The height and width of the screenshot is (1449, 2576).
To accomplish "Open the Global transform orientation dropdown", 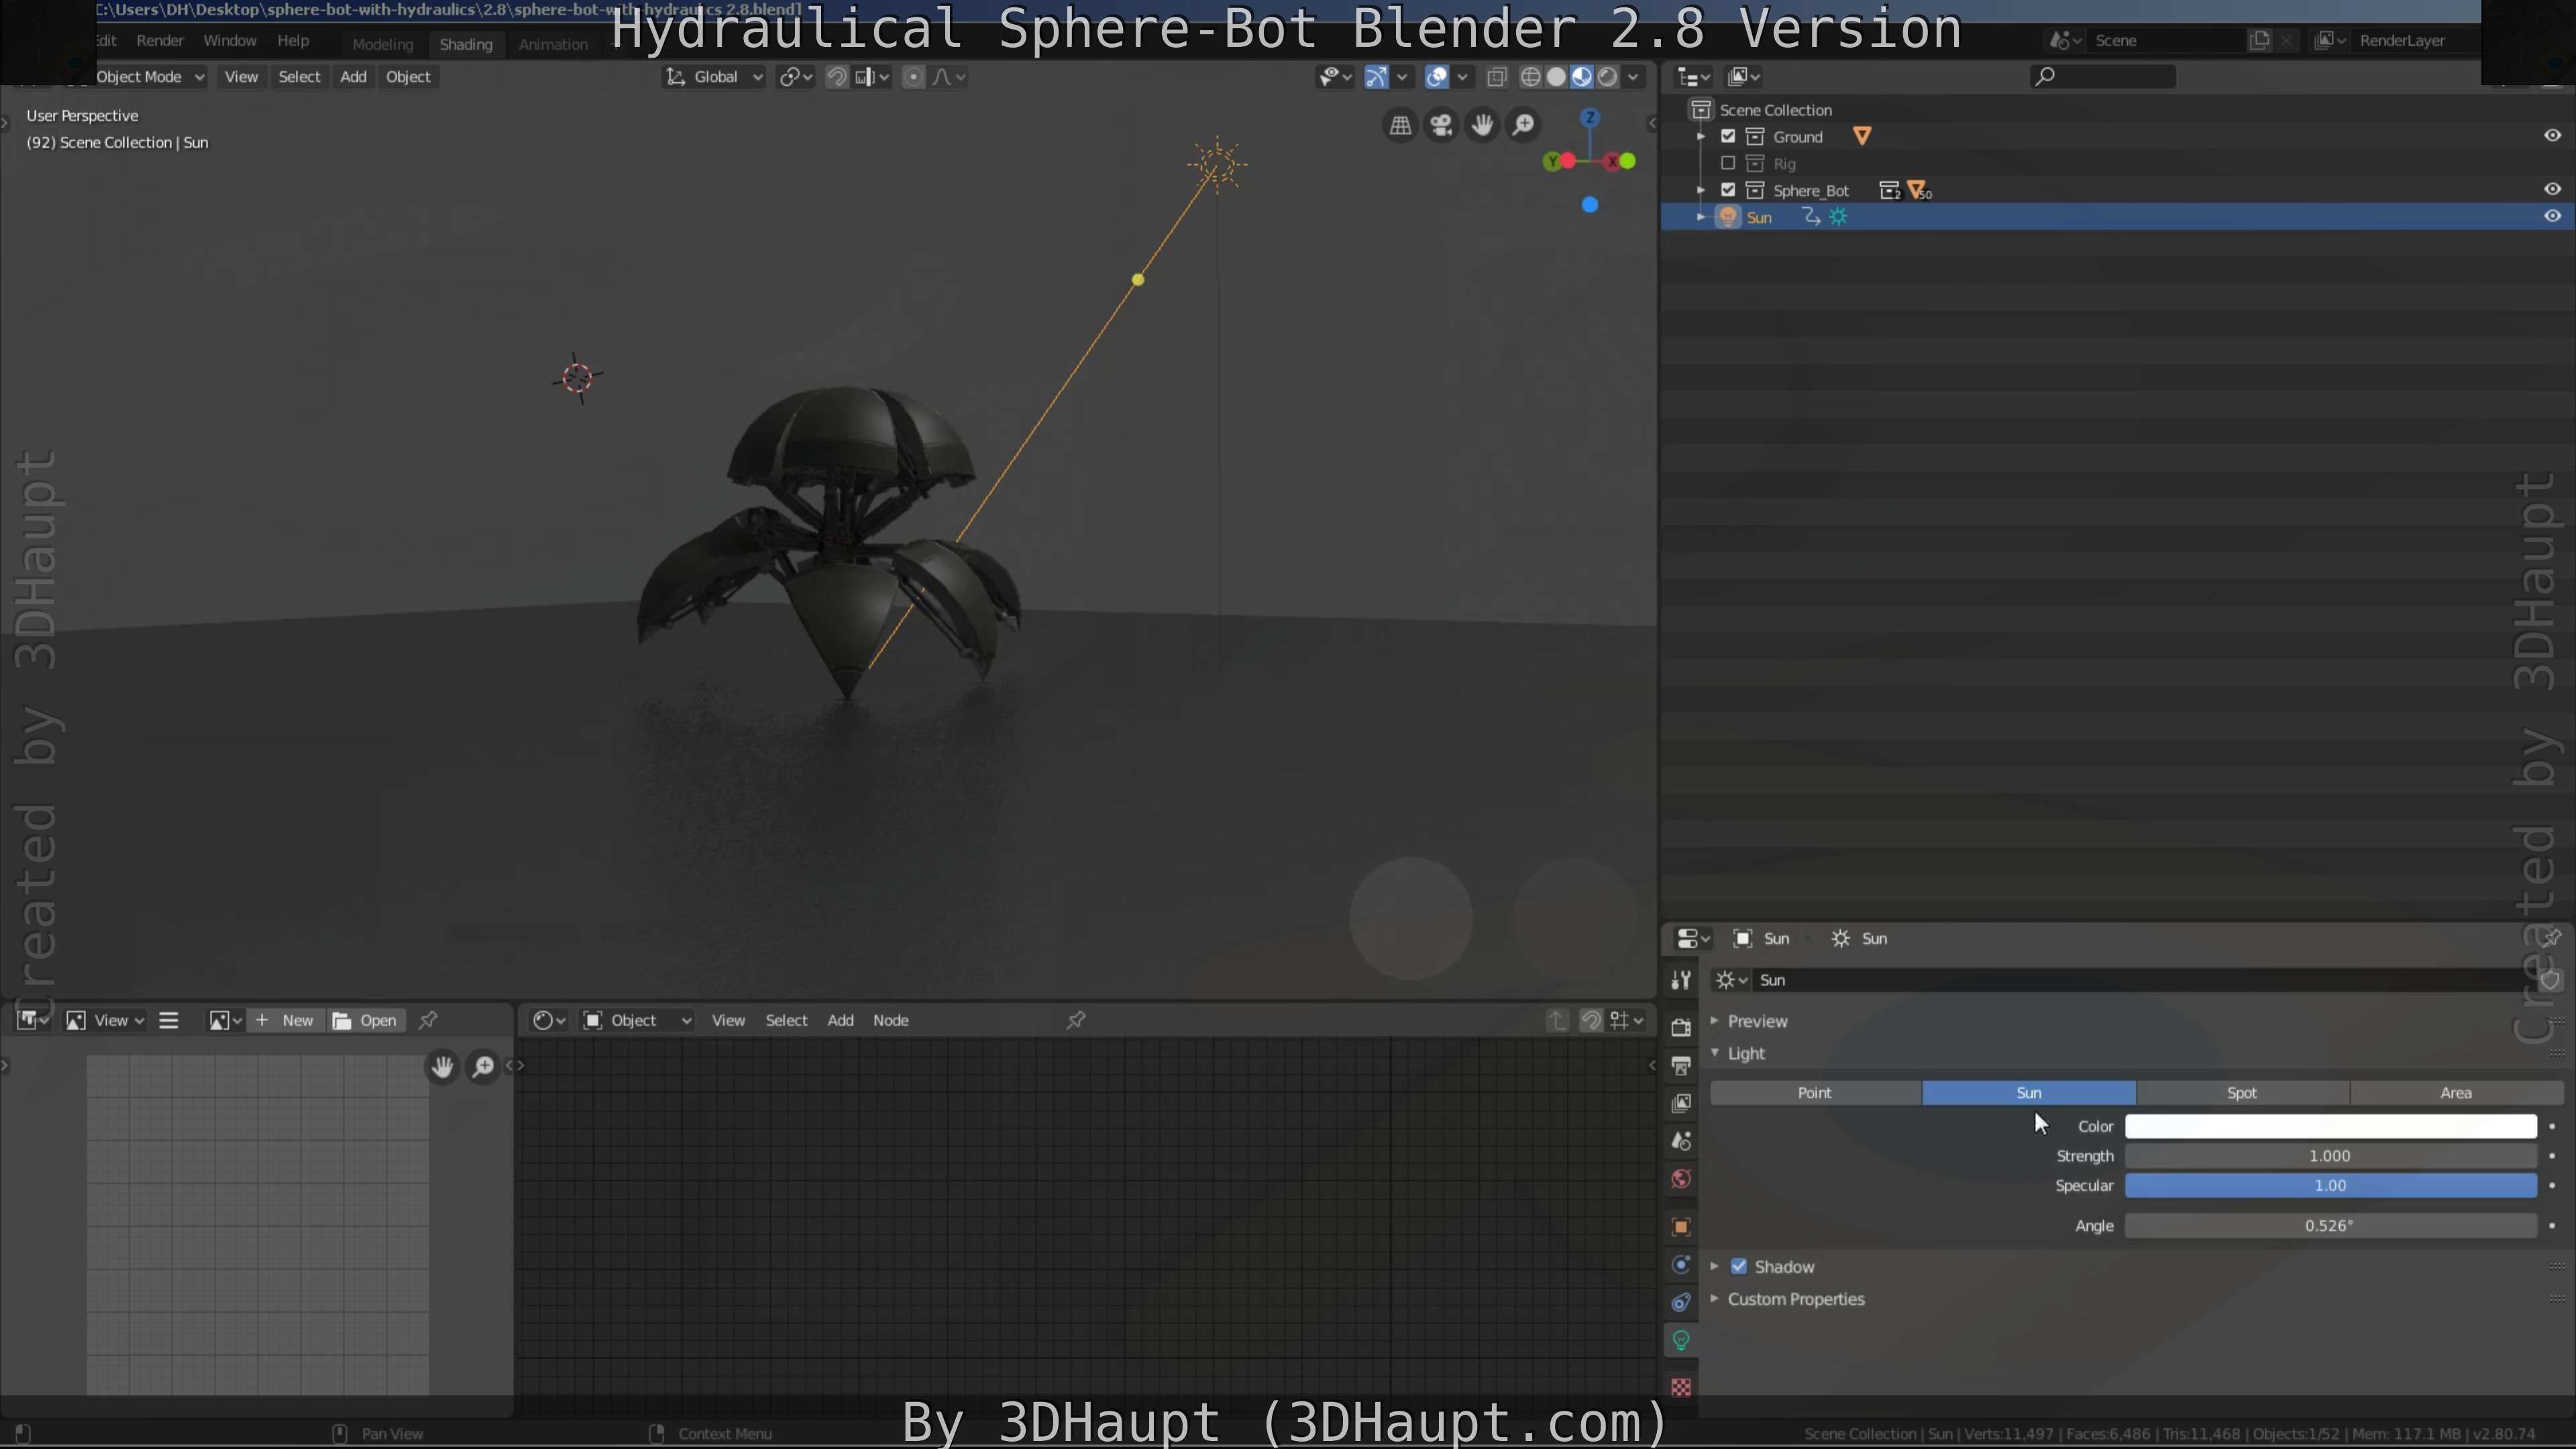I will pyautogui.click(x=714, y=77).
